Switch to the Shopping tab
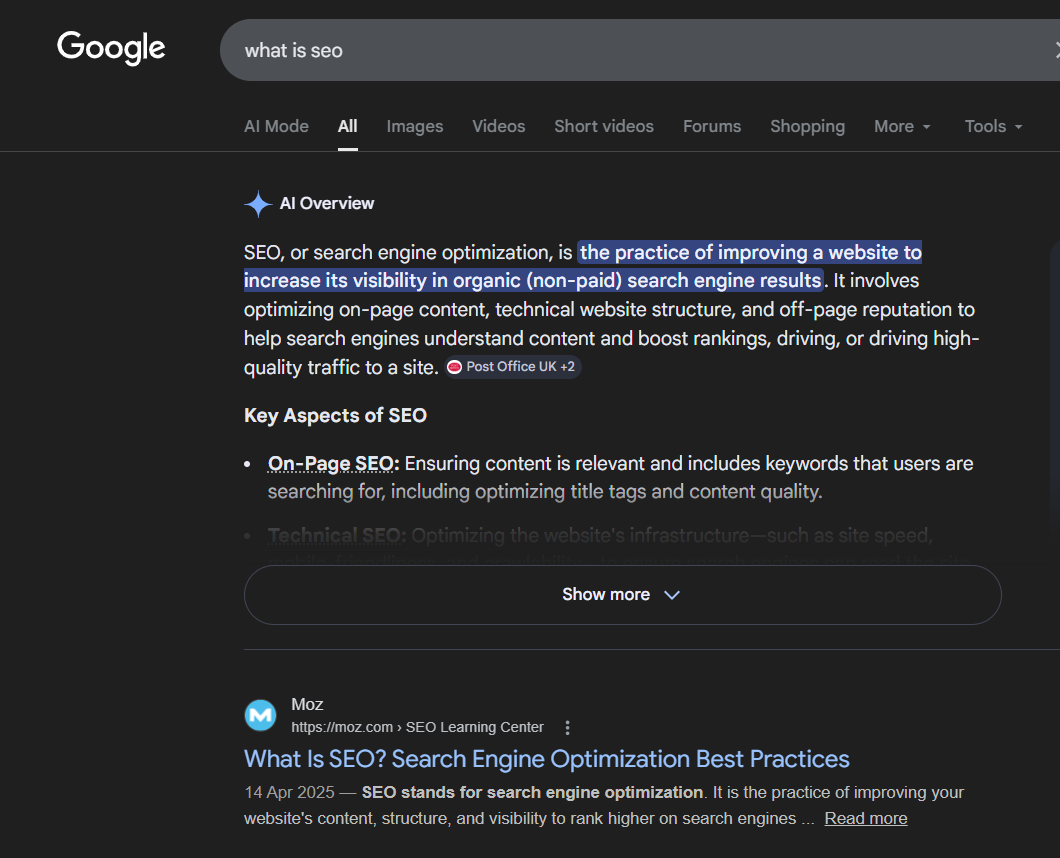The height and width of the screenshot is (858, 1060). coord(807,126)
